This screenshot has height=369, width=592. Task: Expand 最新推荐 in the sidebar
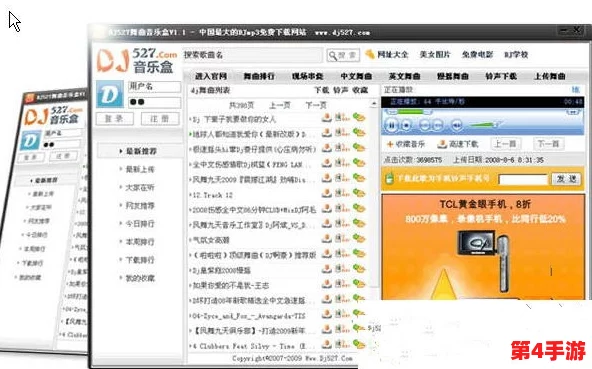139,151
